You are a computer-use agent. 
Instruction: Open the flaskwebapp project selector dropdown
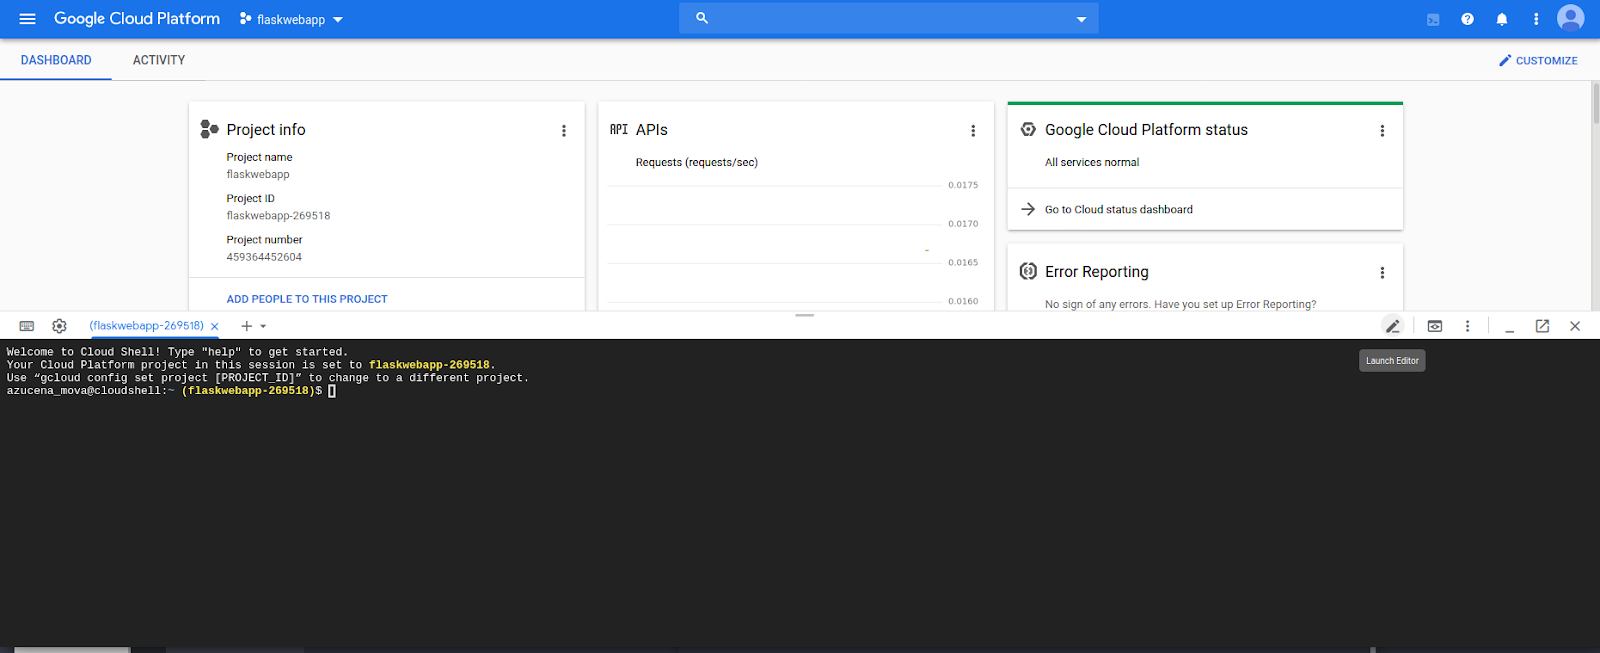click(x=291, y=19)
